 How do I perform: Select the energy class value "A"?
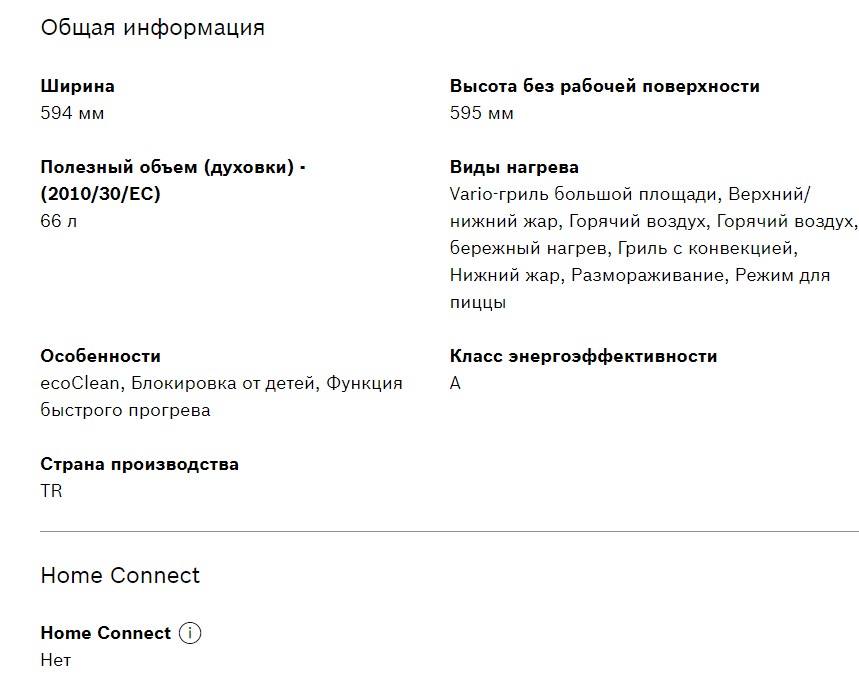click(x=455, y=383)
